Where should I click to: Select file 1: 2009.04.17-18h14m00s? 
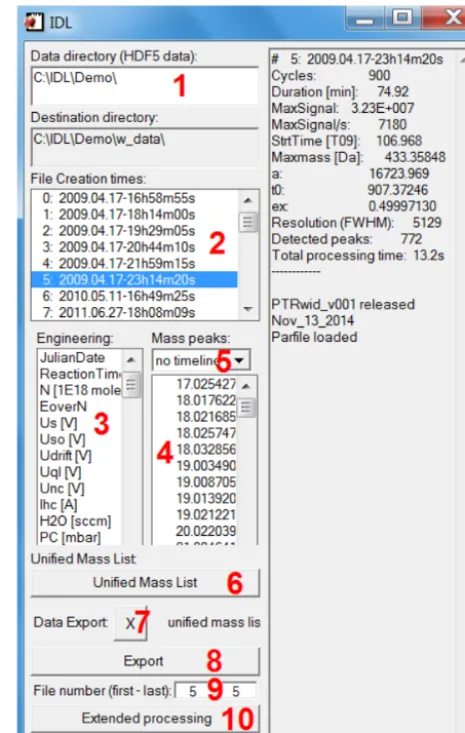tap(134, 215)
